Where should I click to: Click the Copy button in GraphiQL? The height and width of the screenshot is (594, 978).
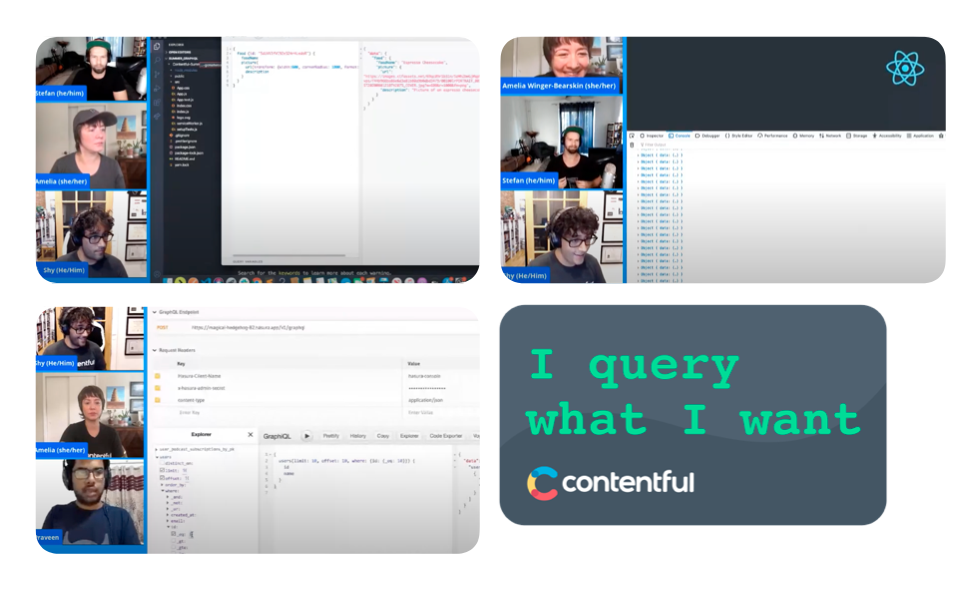pyautogui.click(x=383, y=436)
